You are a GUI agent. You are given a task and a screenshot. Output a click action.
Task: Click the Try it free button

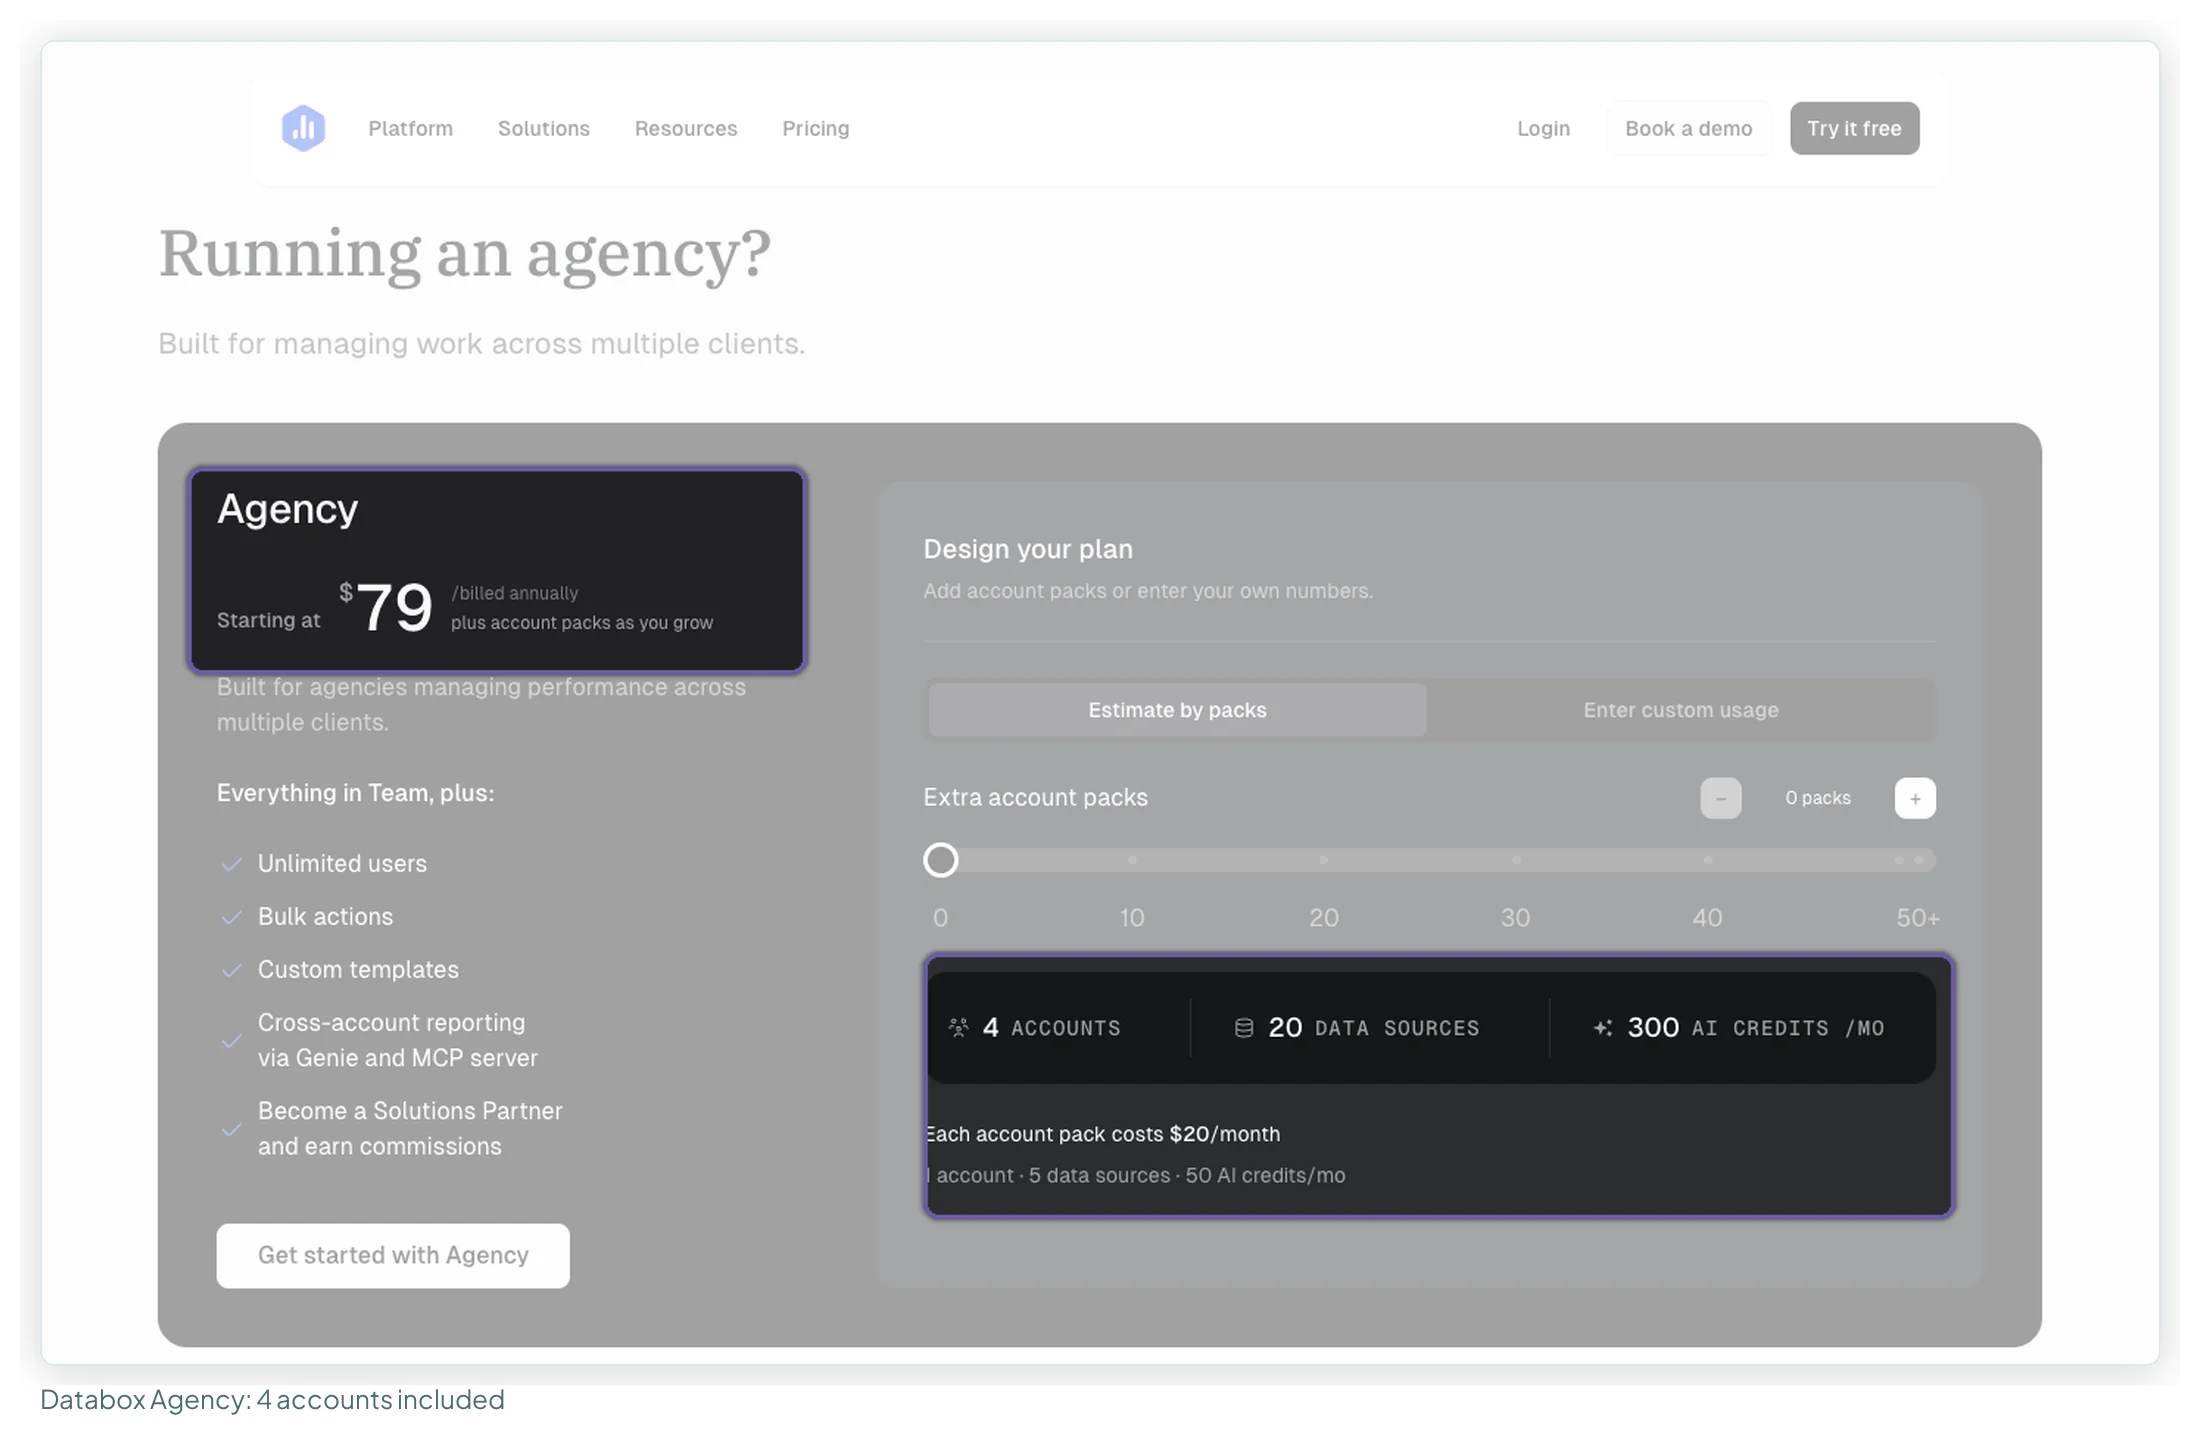1854,128
